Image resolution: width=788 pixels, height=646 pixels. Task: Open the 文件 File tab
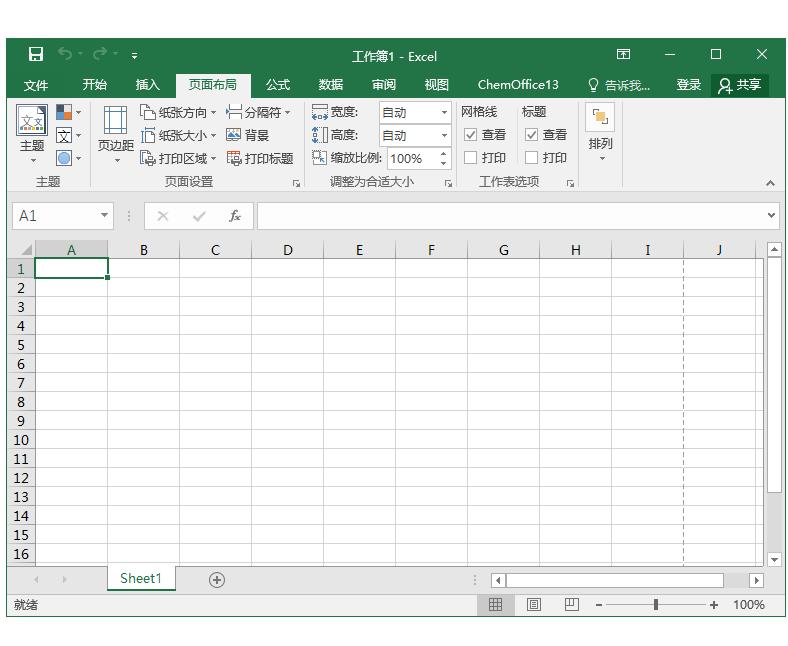(x=36, y=85)
